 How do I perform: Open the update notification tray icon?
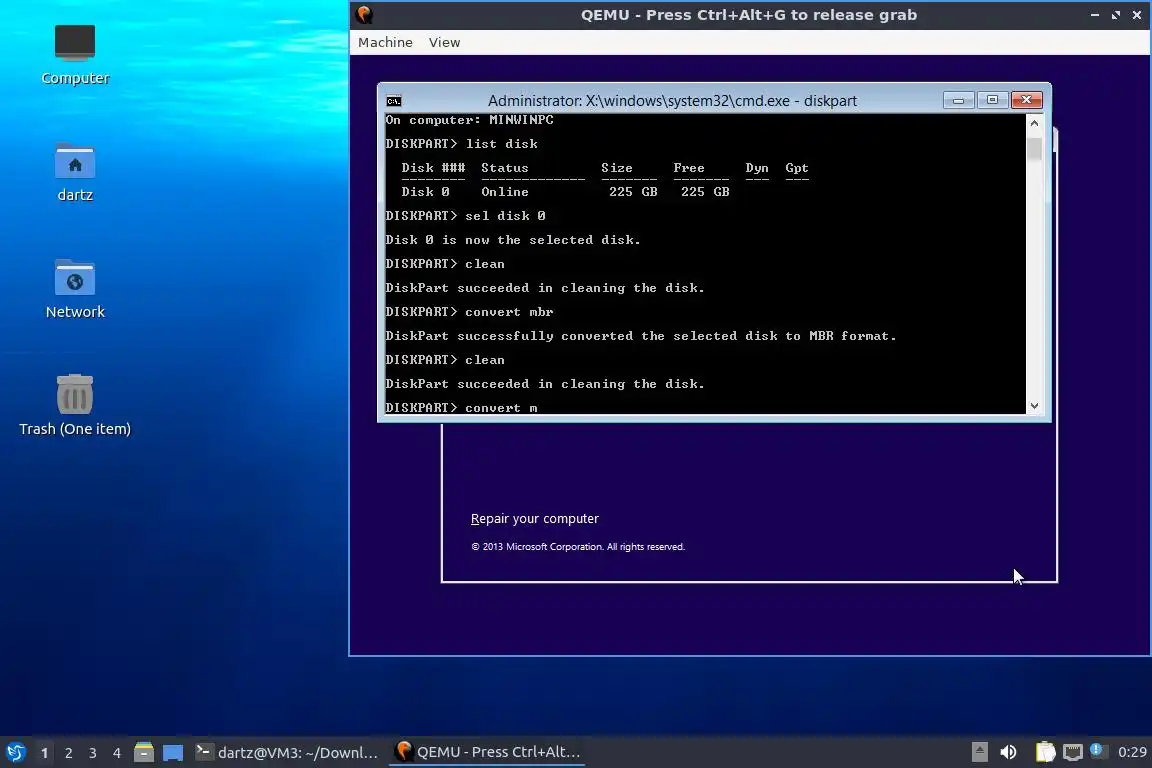[1098, 750]
